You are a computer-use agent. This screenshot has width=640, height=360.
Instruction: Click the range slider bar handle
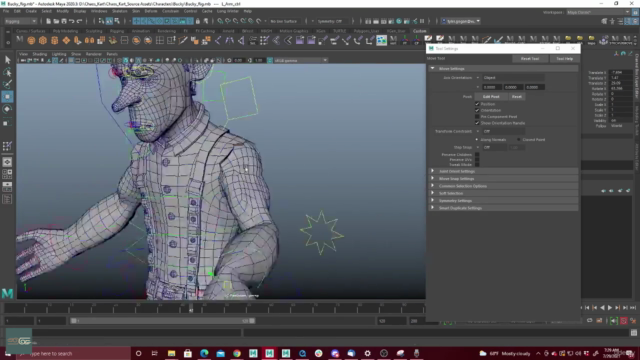[162, 321]
